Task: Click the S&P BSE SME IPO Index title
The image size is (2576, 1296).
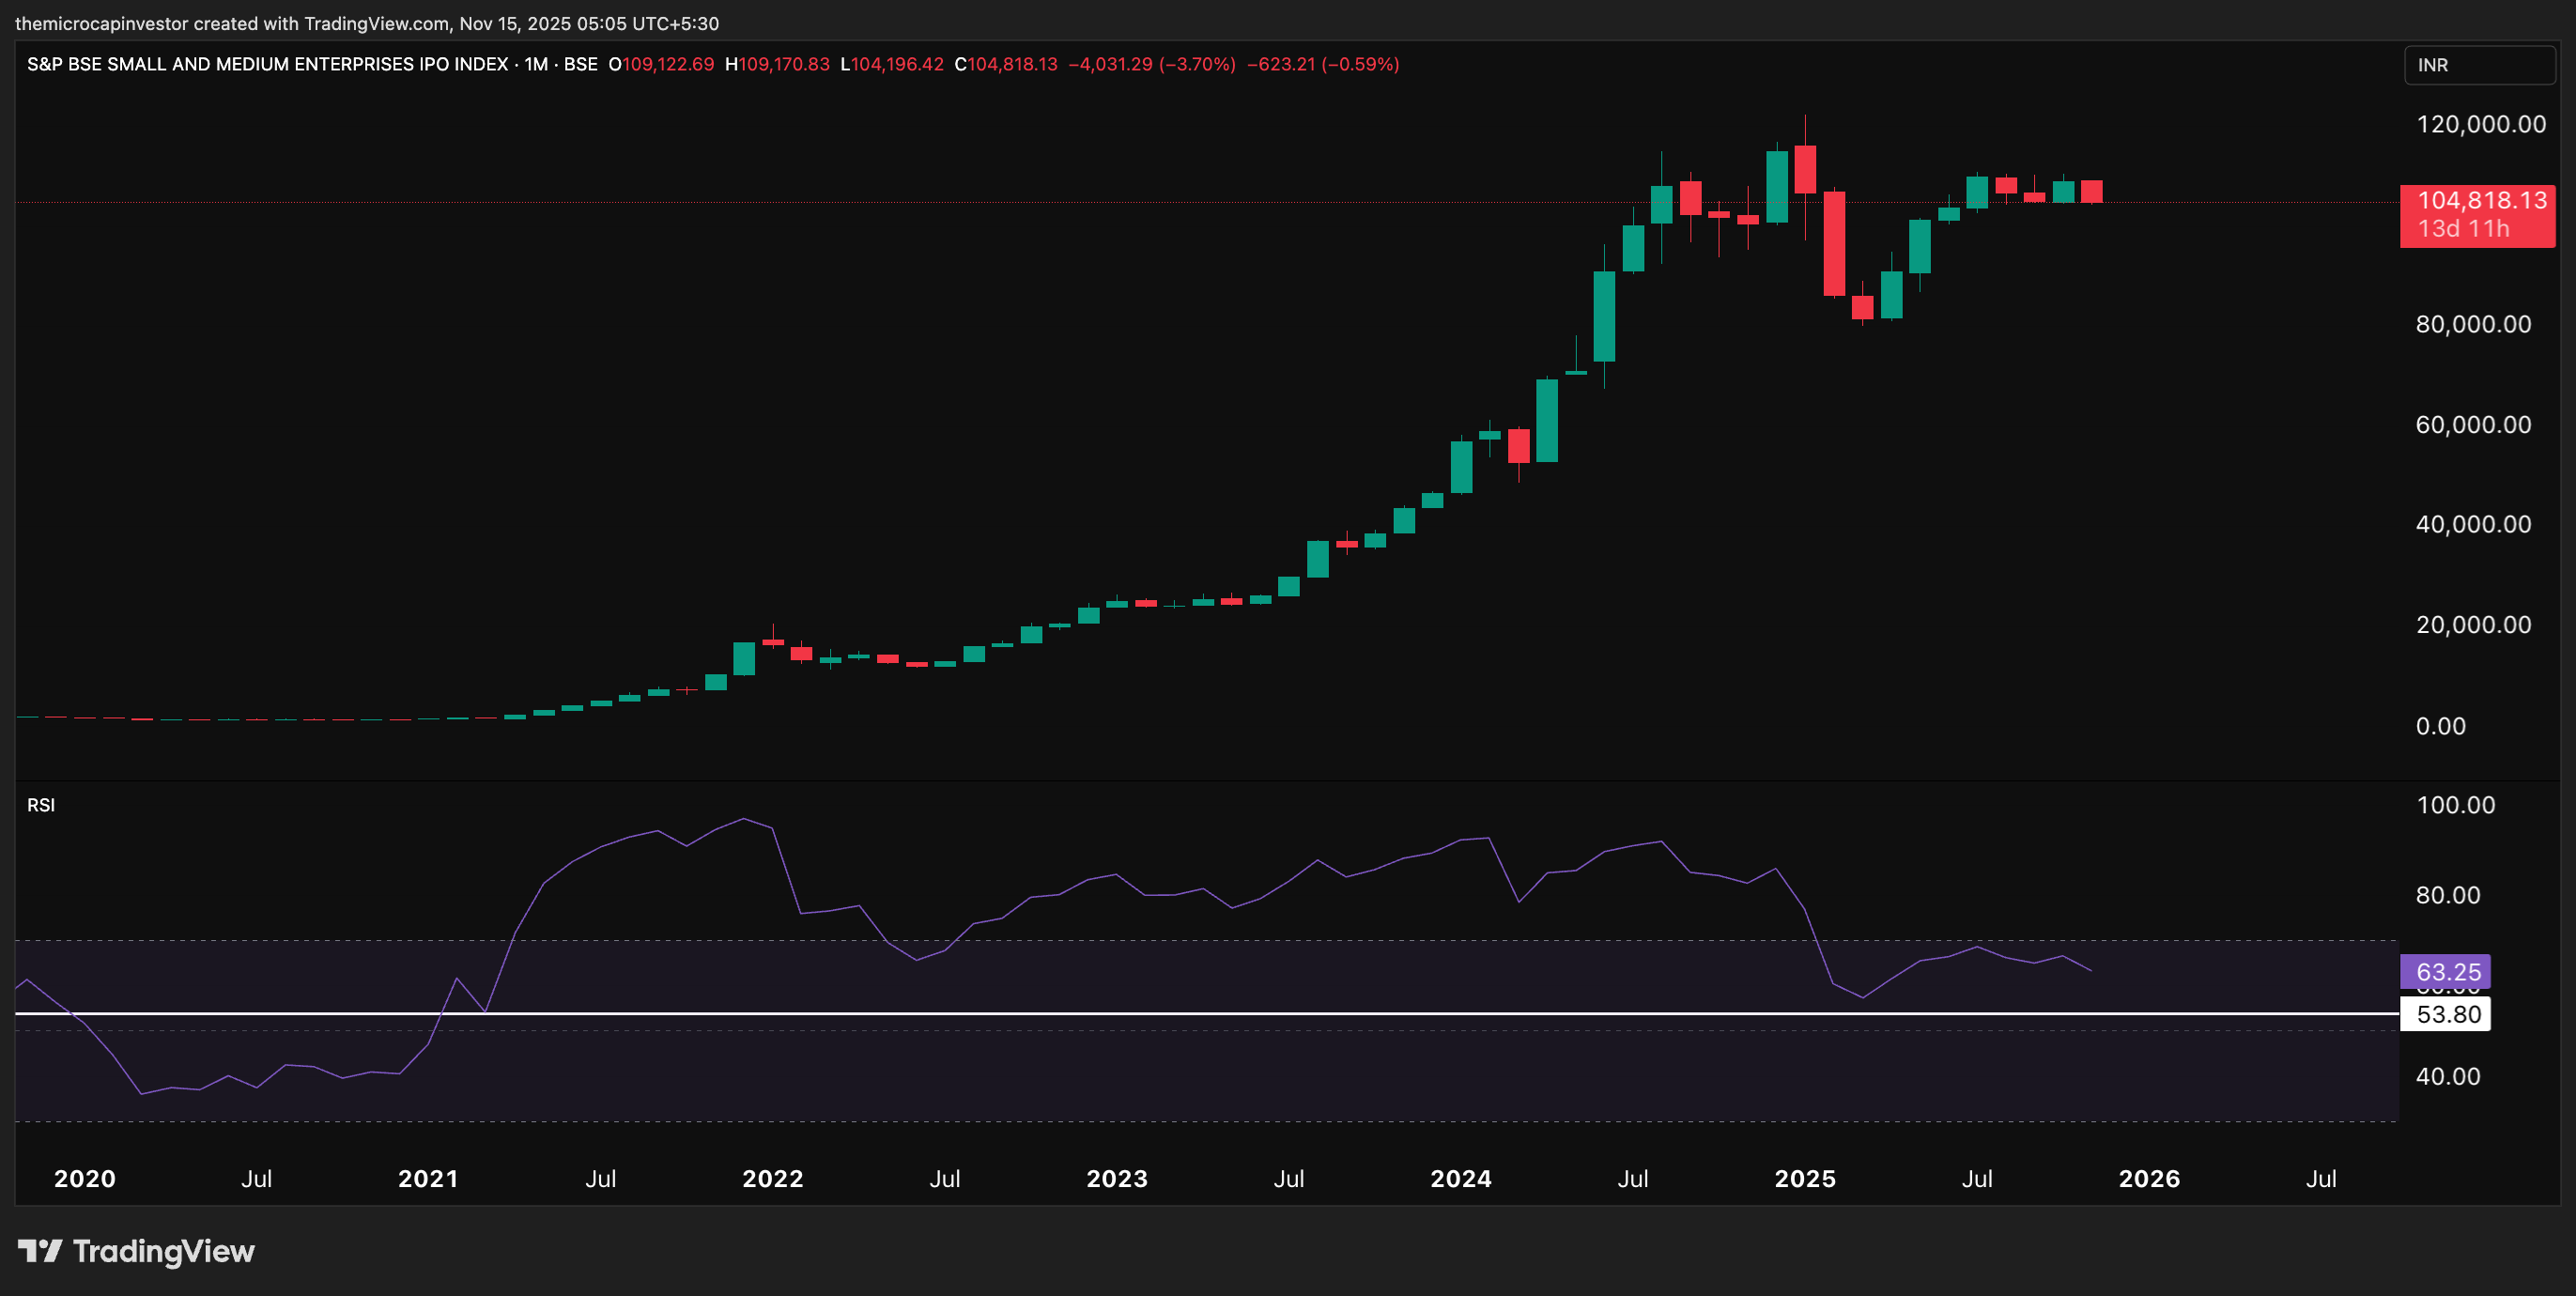Action: pos(267,64)
